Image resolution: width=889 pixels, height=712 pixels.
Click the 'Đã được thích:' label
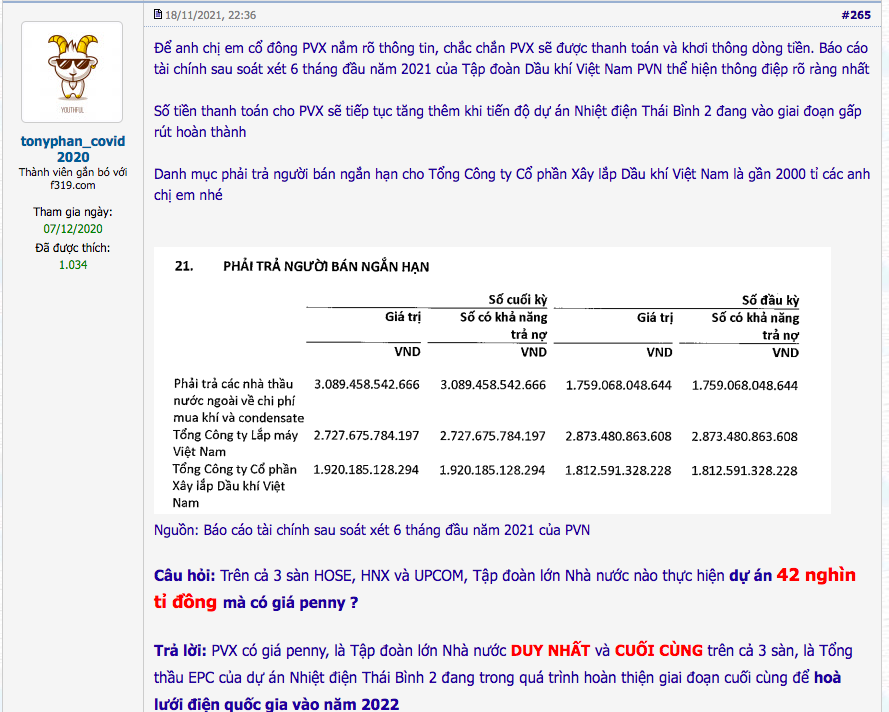click(73, 248)
